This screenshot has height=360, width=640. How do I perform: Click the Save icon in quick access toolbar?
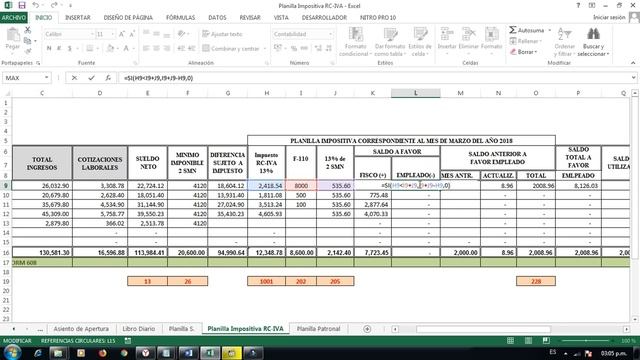(22, 5)
